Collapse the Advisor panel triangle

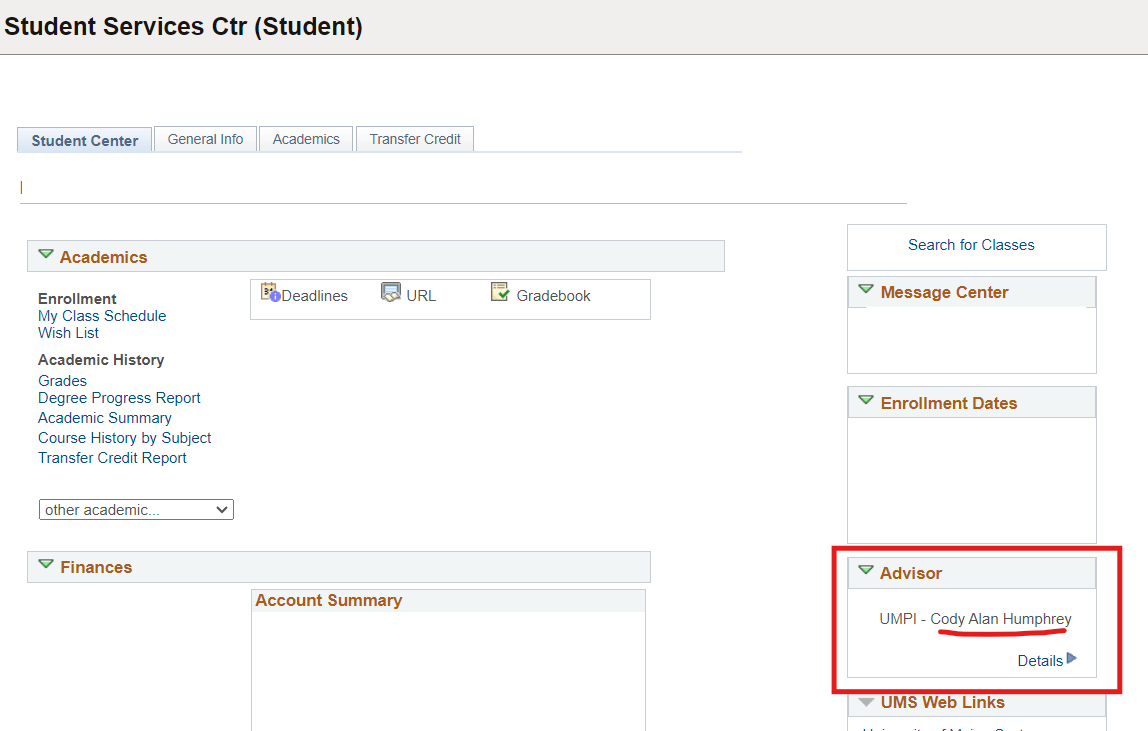pyautogui.click(x=866, y=571)
